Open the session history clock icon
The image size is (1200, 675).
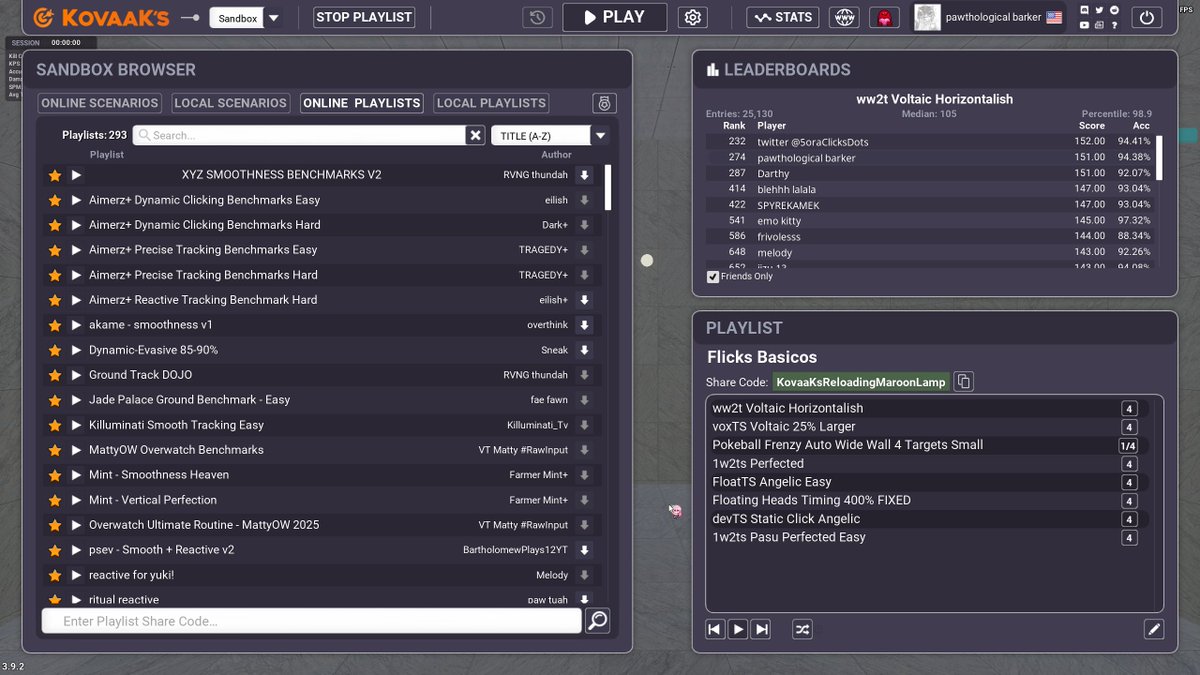(538, 17)
